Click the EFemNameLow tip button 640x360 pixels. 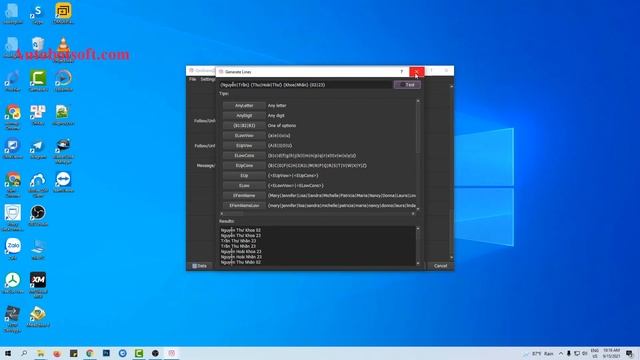click(x=244, y=205)
